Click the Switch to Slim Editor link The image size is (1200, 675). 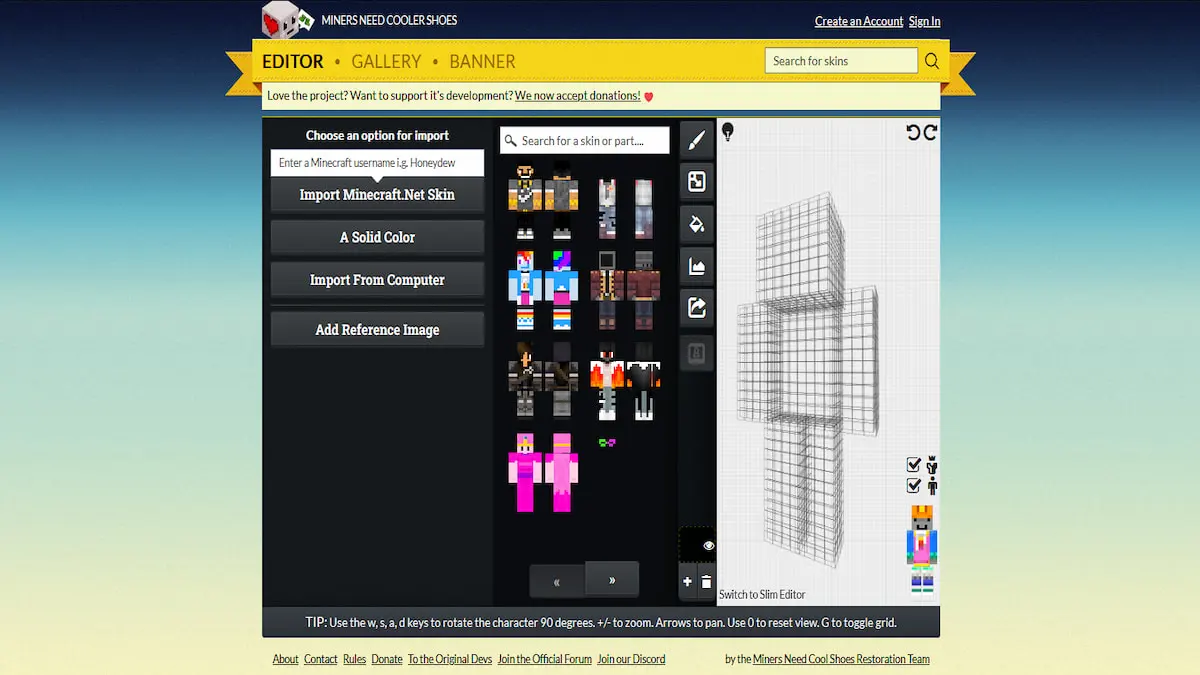click(x=762, y=594)
